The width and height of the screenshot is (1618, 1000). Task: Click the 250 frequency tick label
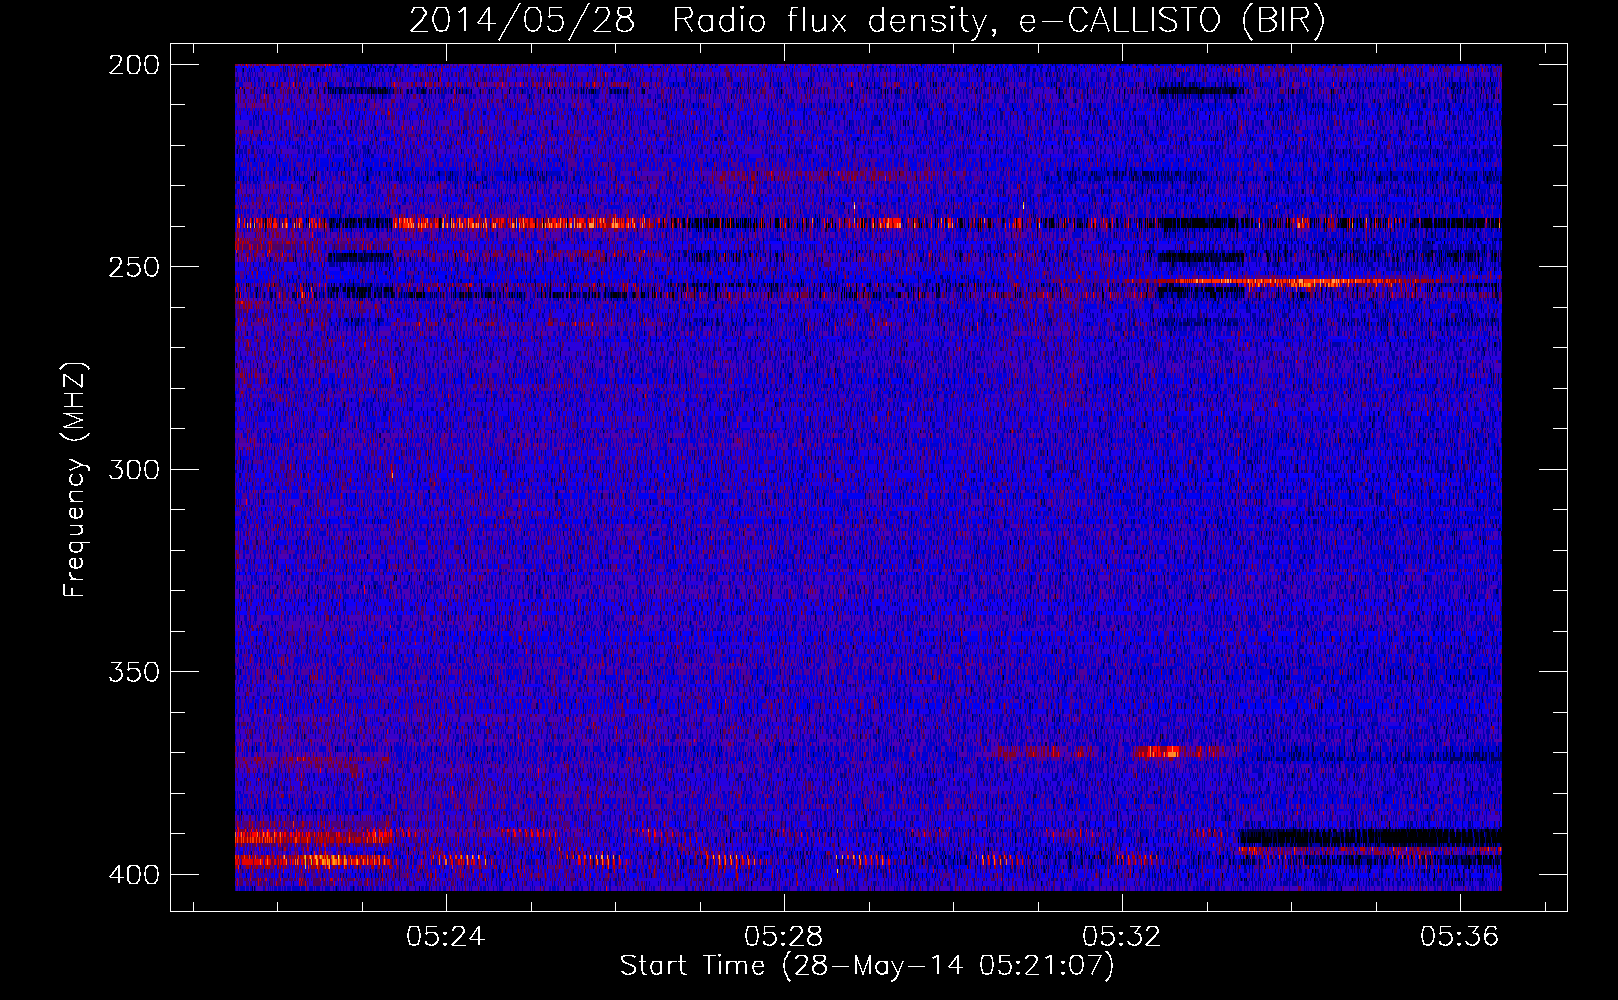click(x=134, y=267)
